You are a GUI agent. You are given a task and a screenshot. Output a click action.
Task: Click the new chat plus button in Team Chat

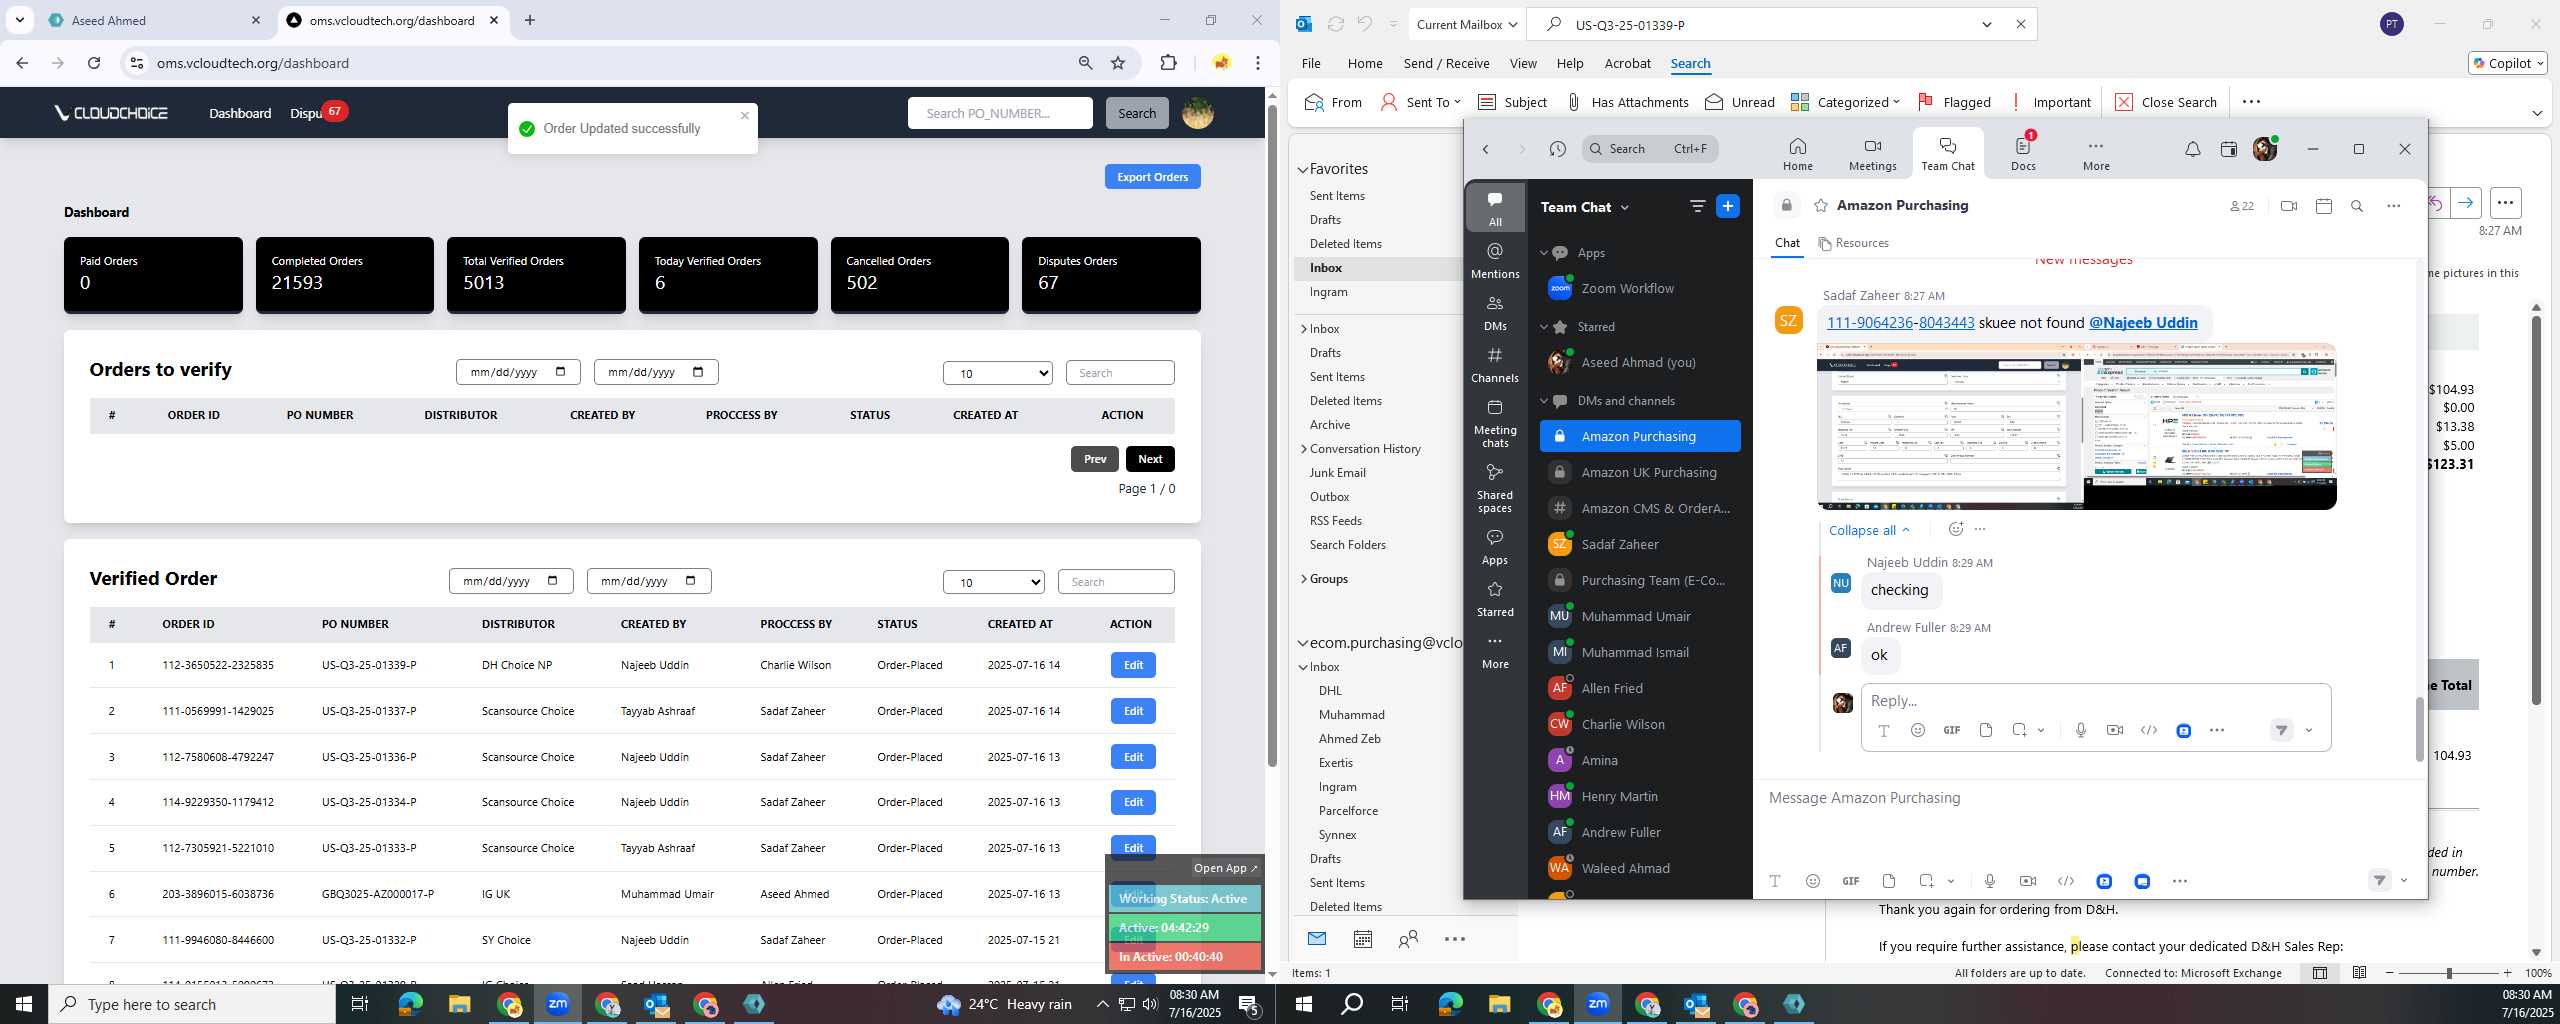1728,206
